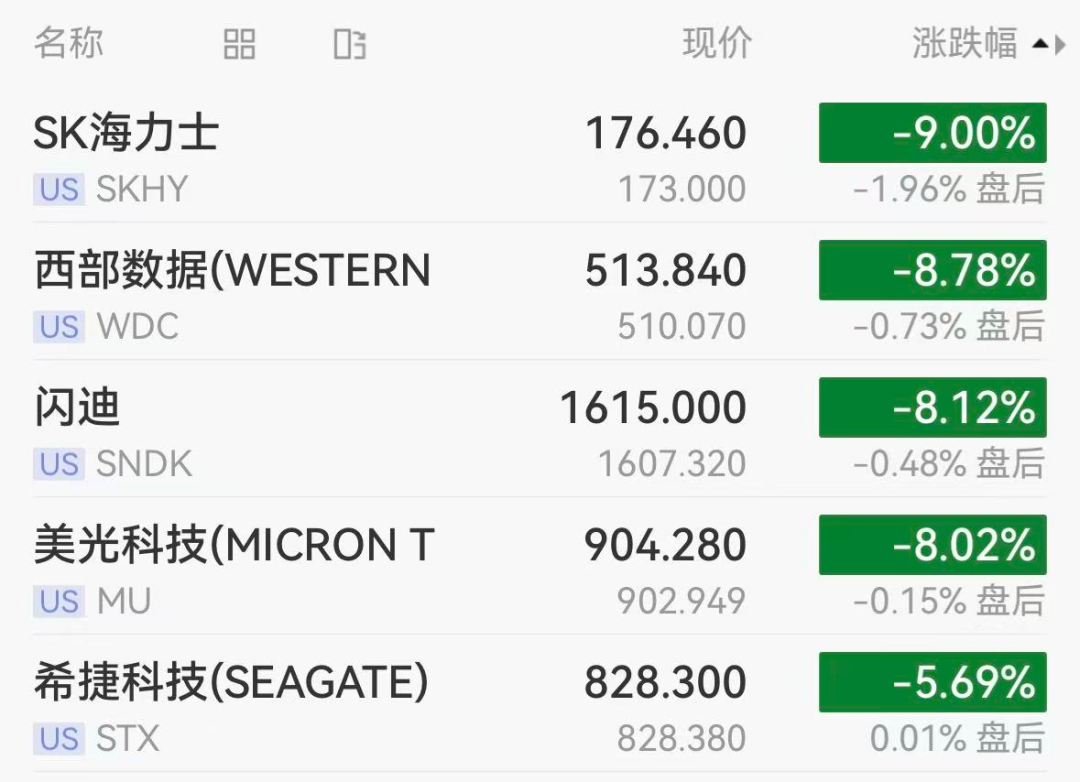Tap the US market tag beside SKHY

[59, 189]
